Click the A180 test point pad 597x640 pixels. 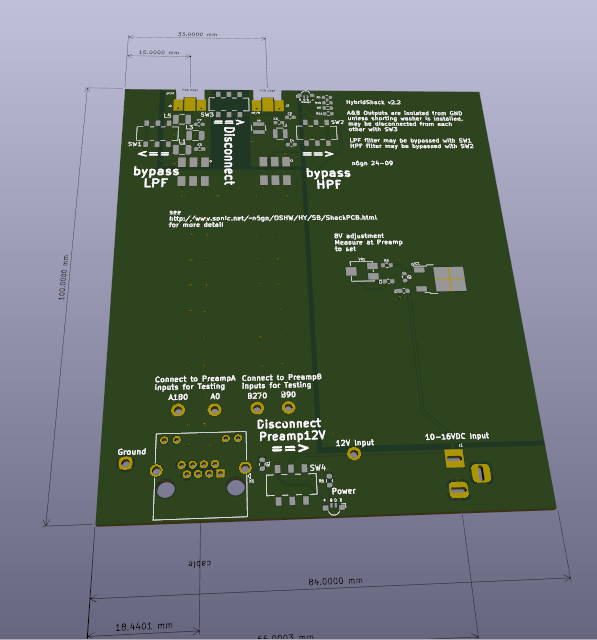pyautogui.click(x=178, y=409)
